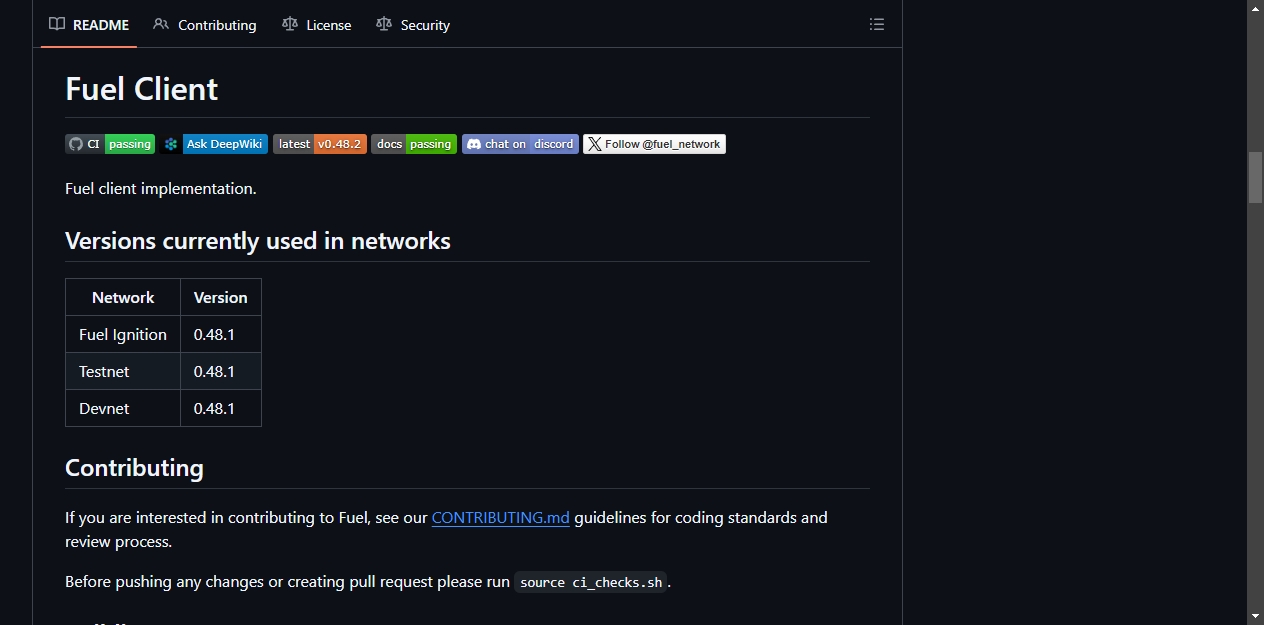Click the DeepWiki logo icon

[x=171, y=144]
